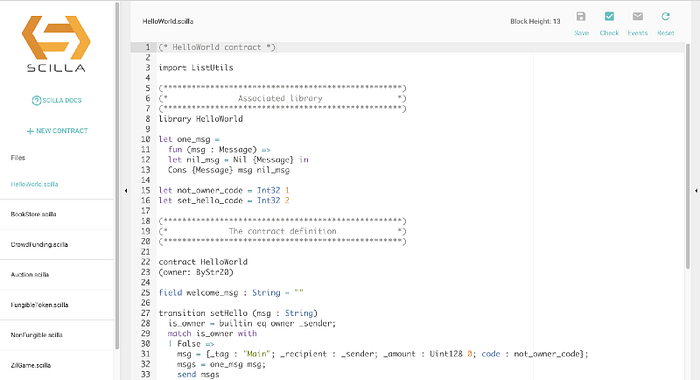This screenshot has width=700, height=380.
Task: Click the 'Files' sidebar heading
Action: coord(18,158)
